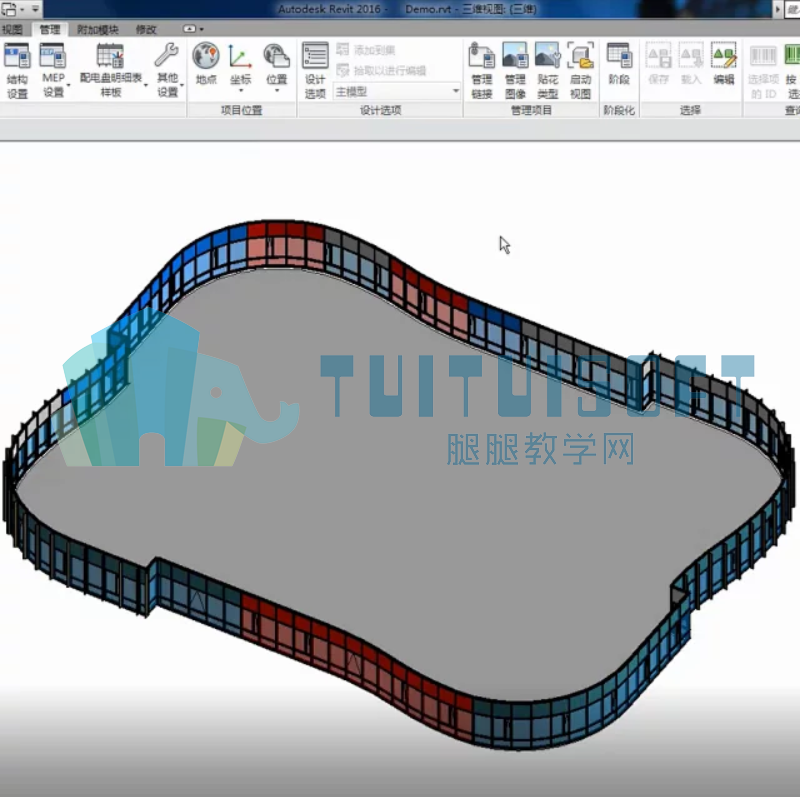Image resolution: width=800 pixels, height=797 pixels.
Task: Open 设计选项 design options icon
Action: click(315, 70)
